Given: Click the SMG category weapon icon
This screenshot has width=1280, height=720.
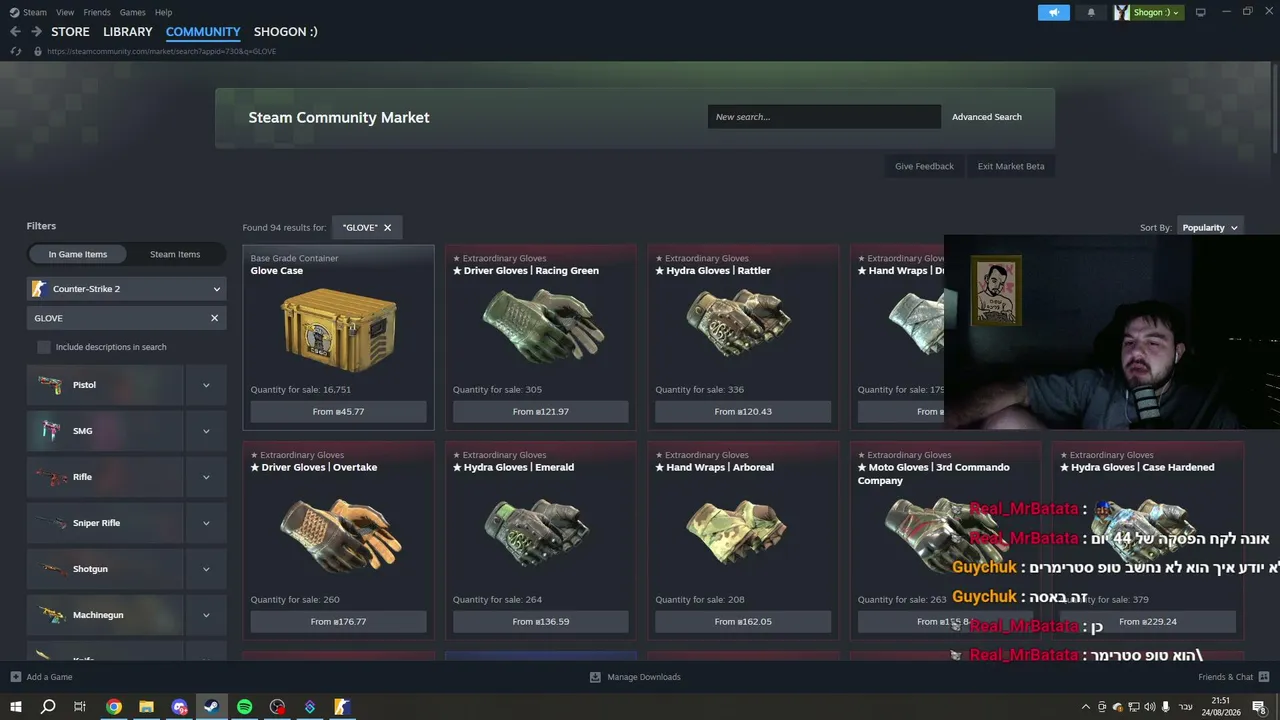Looking at the screenshot, I should [x=50, y=431].
